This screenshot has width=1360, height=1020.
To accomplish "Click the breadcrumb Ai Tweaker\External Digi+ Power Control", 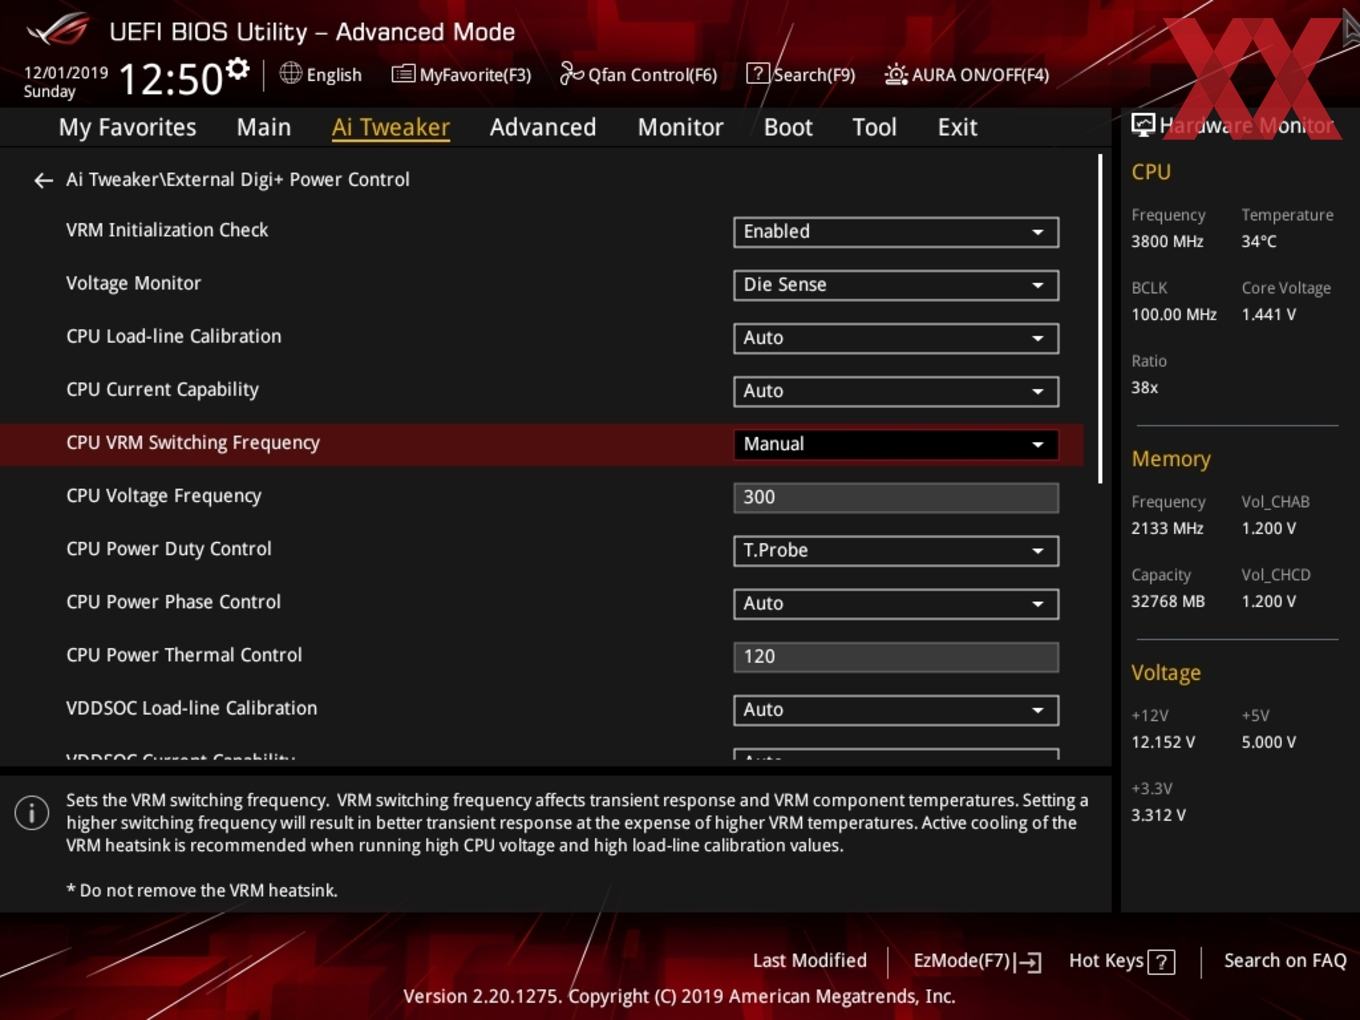I will tap(238, 180).
